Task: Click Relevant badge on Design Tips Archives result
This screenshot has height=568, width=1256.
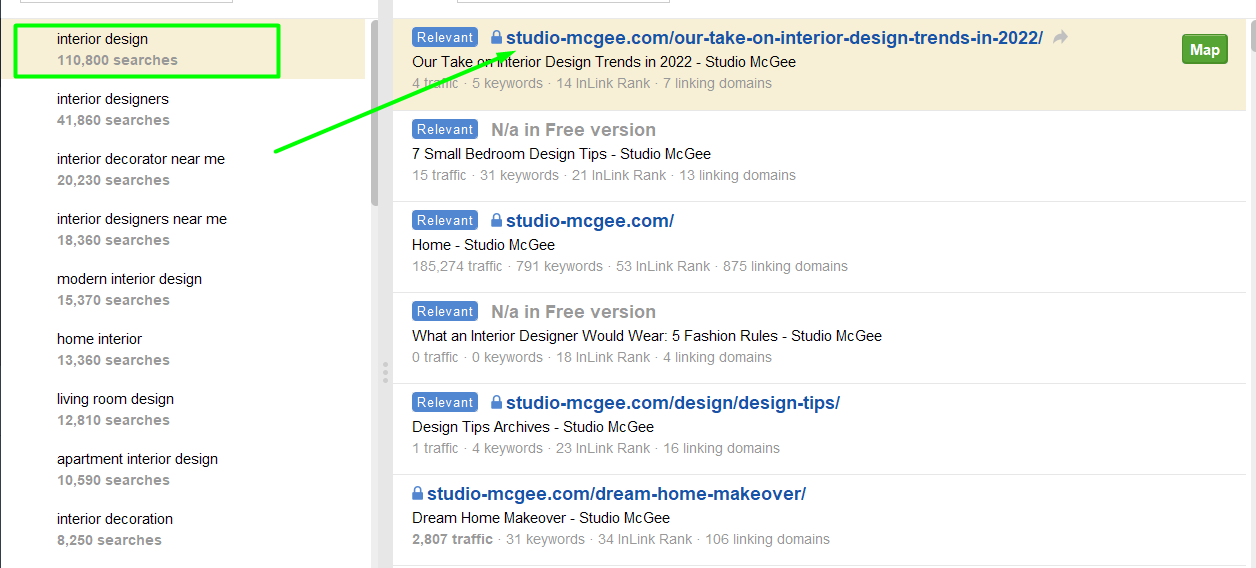Action: (x=445, y=402)
